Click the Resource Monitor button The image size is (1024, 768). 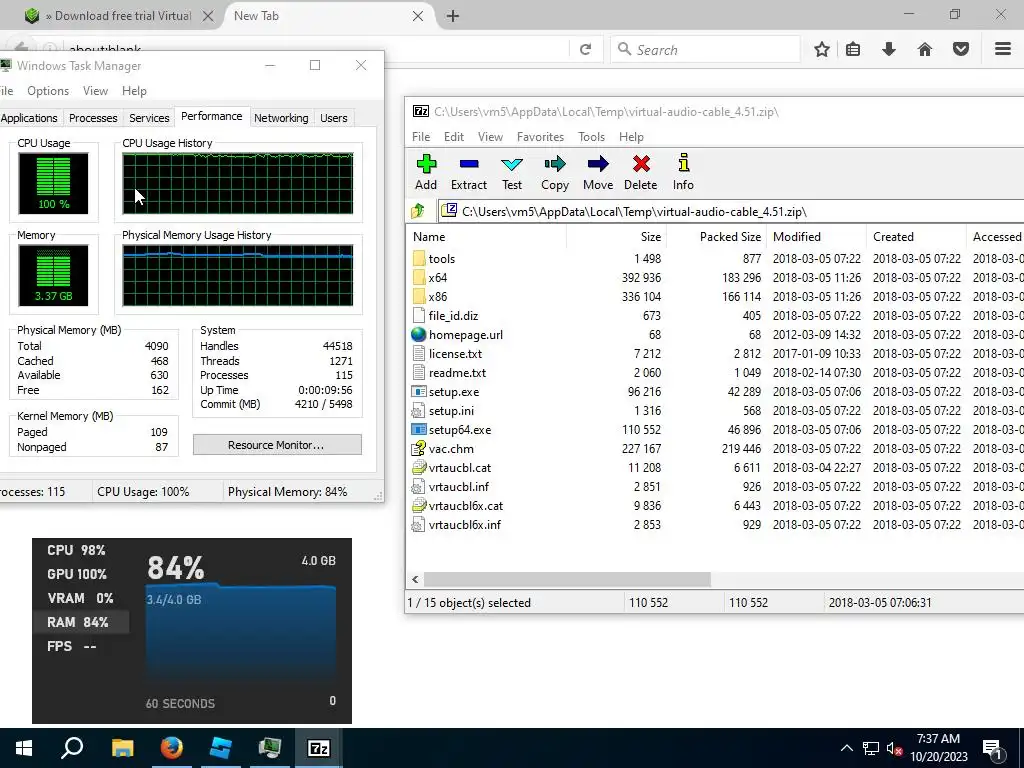[277, 445]
